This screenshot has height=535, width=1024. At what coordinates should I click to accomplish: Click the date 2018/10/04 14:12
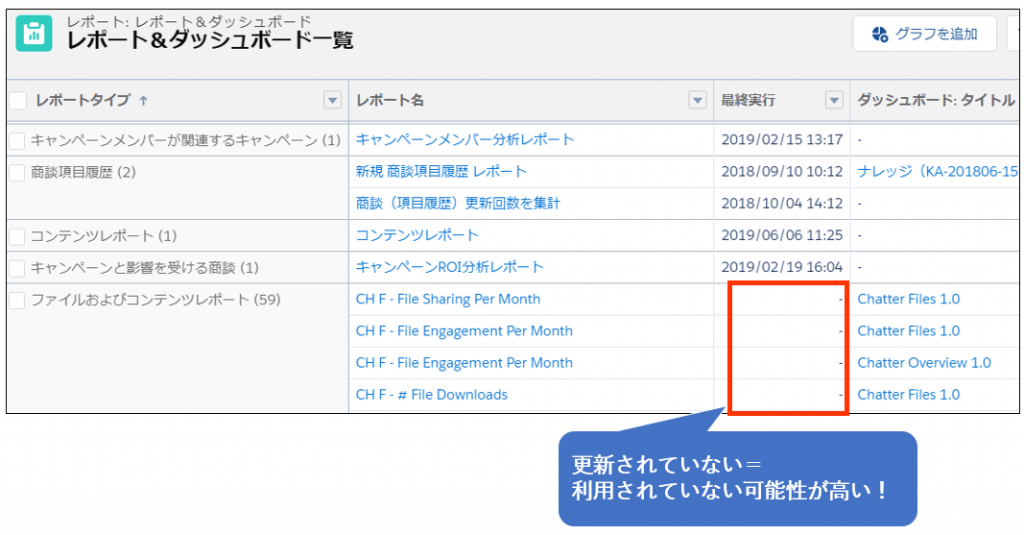tap(782, 203)
